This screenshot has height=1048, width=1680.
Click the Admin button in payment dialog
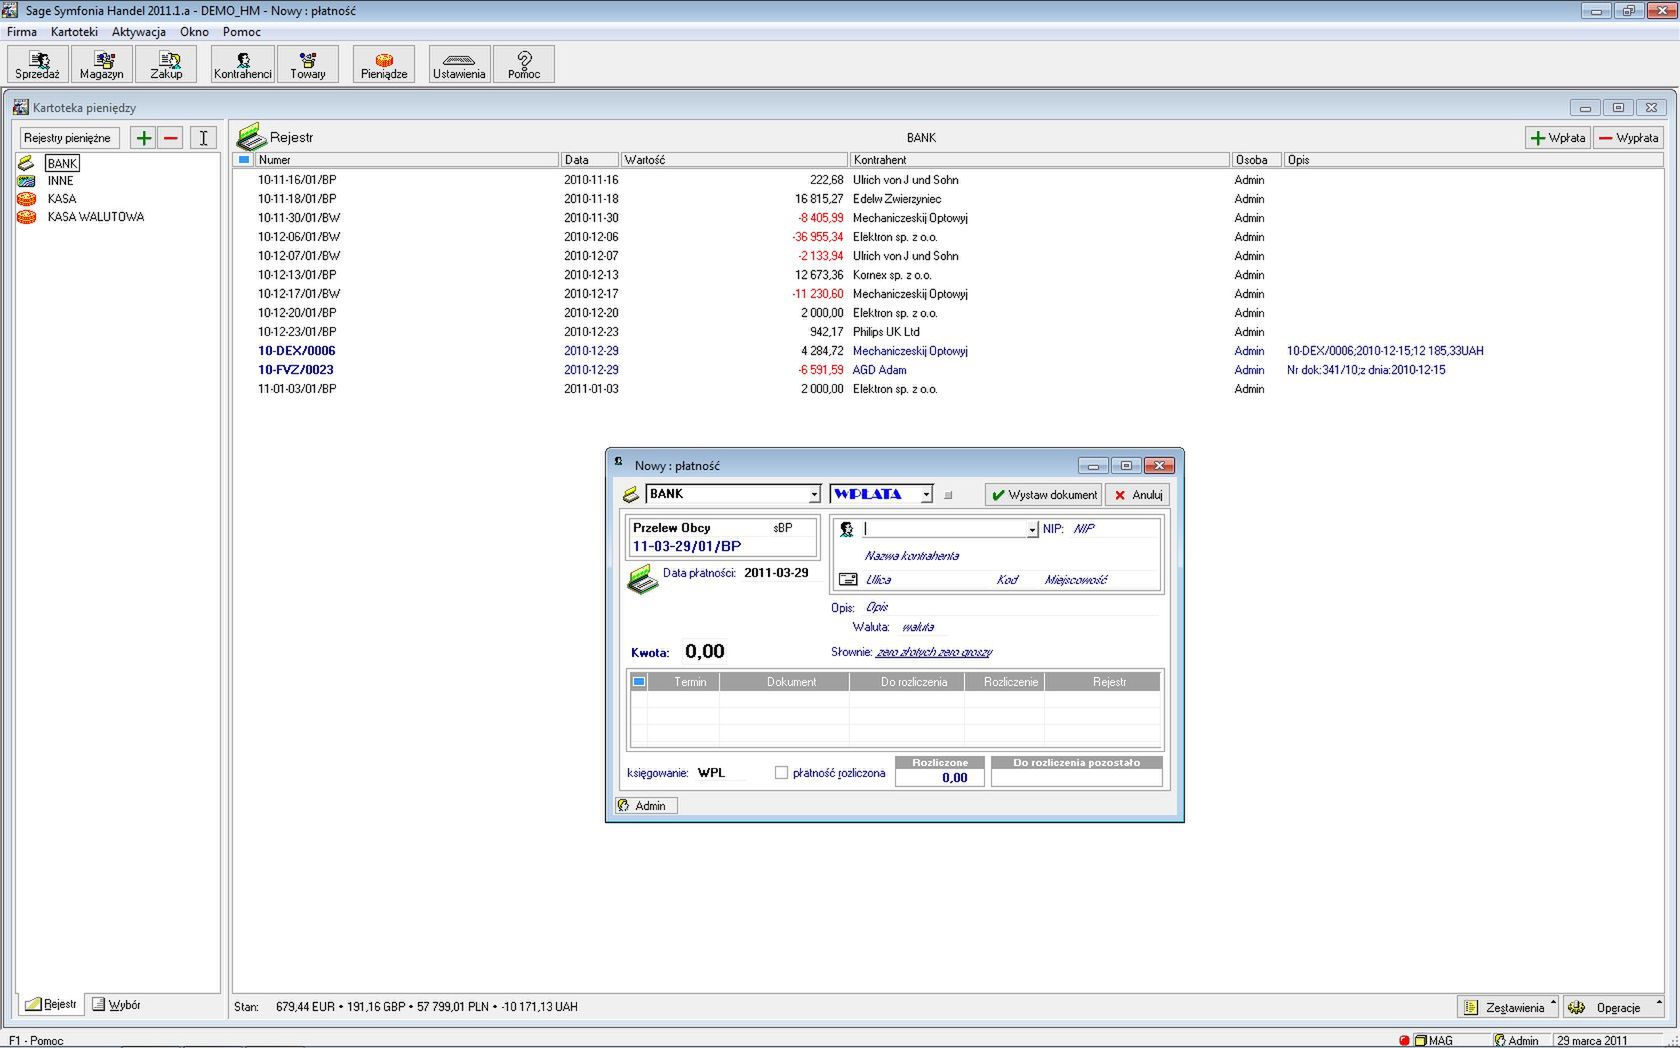pyautogui.click(x=645, y=806)
